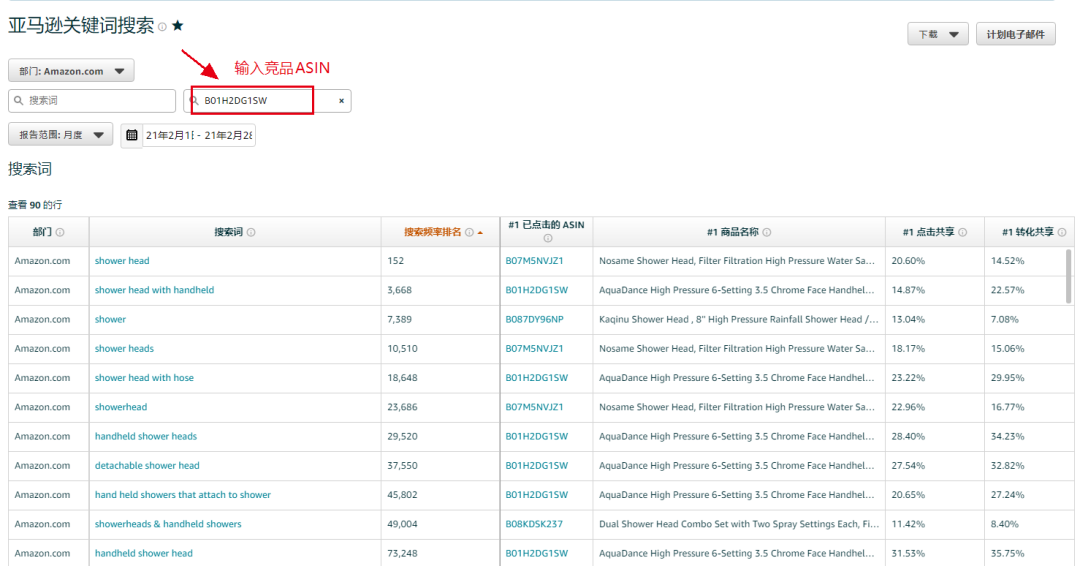
Task: Click the star favorite icon beside page title
Action: (178, 26)
